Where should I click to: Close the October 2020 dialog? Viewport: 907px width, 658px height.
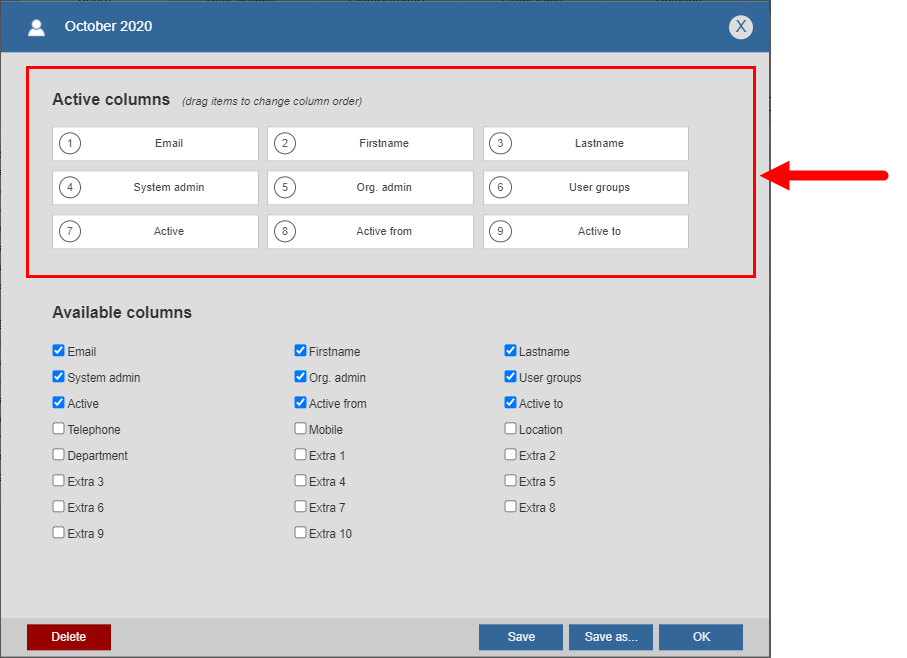[x=740, y=27]
